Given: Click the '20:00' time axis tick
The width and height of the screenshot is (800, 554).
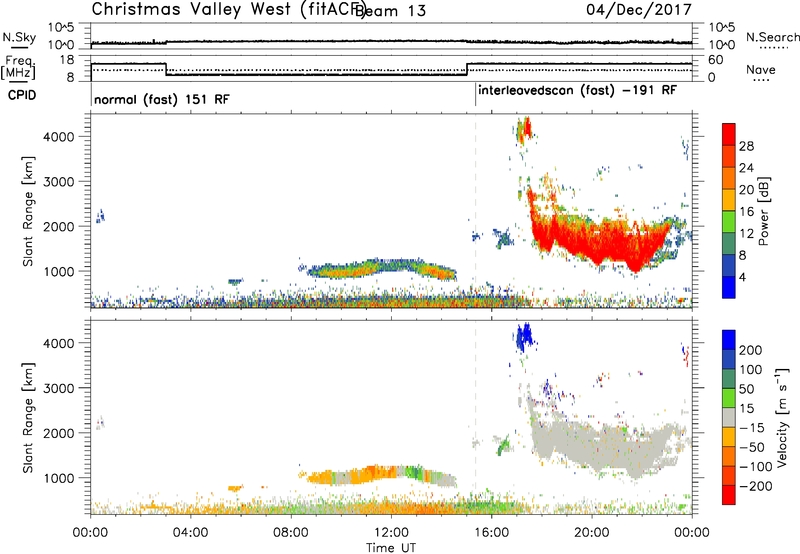Looking at the screenshot, I should pyautogui.click(x=591, y=533).
